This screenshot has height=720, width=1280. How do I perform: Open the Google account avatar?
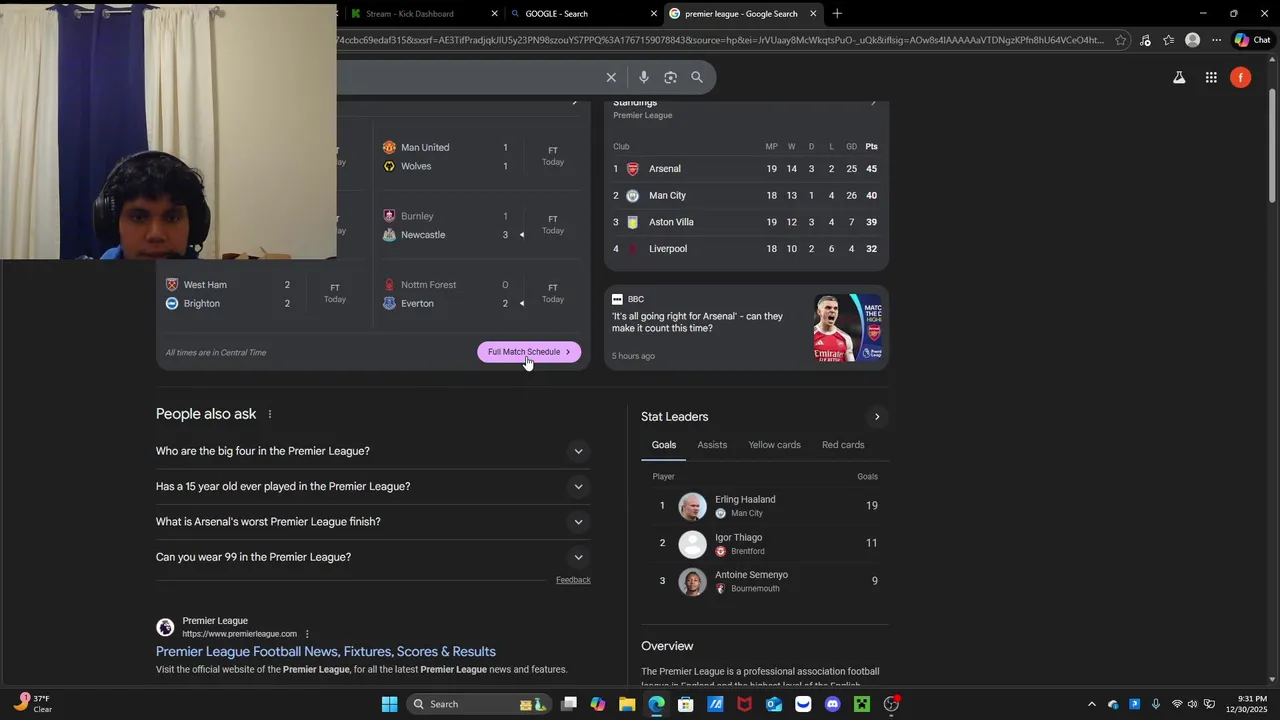tap(1241, 77)
